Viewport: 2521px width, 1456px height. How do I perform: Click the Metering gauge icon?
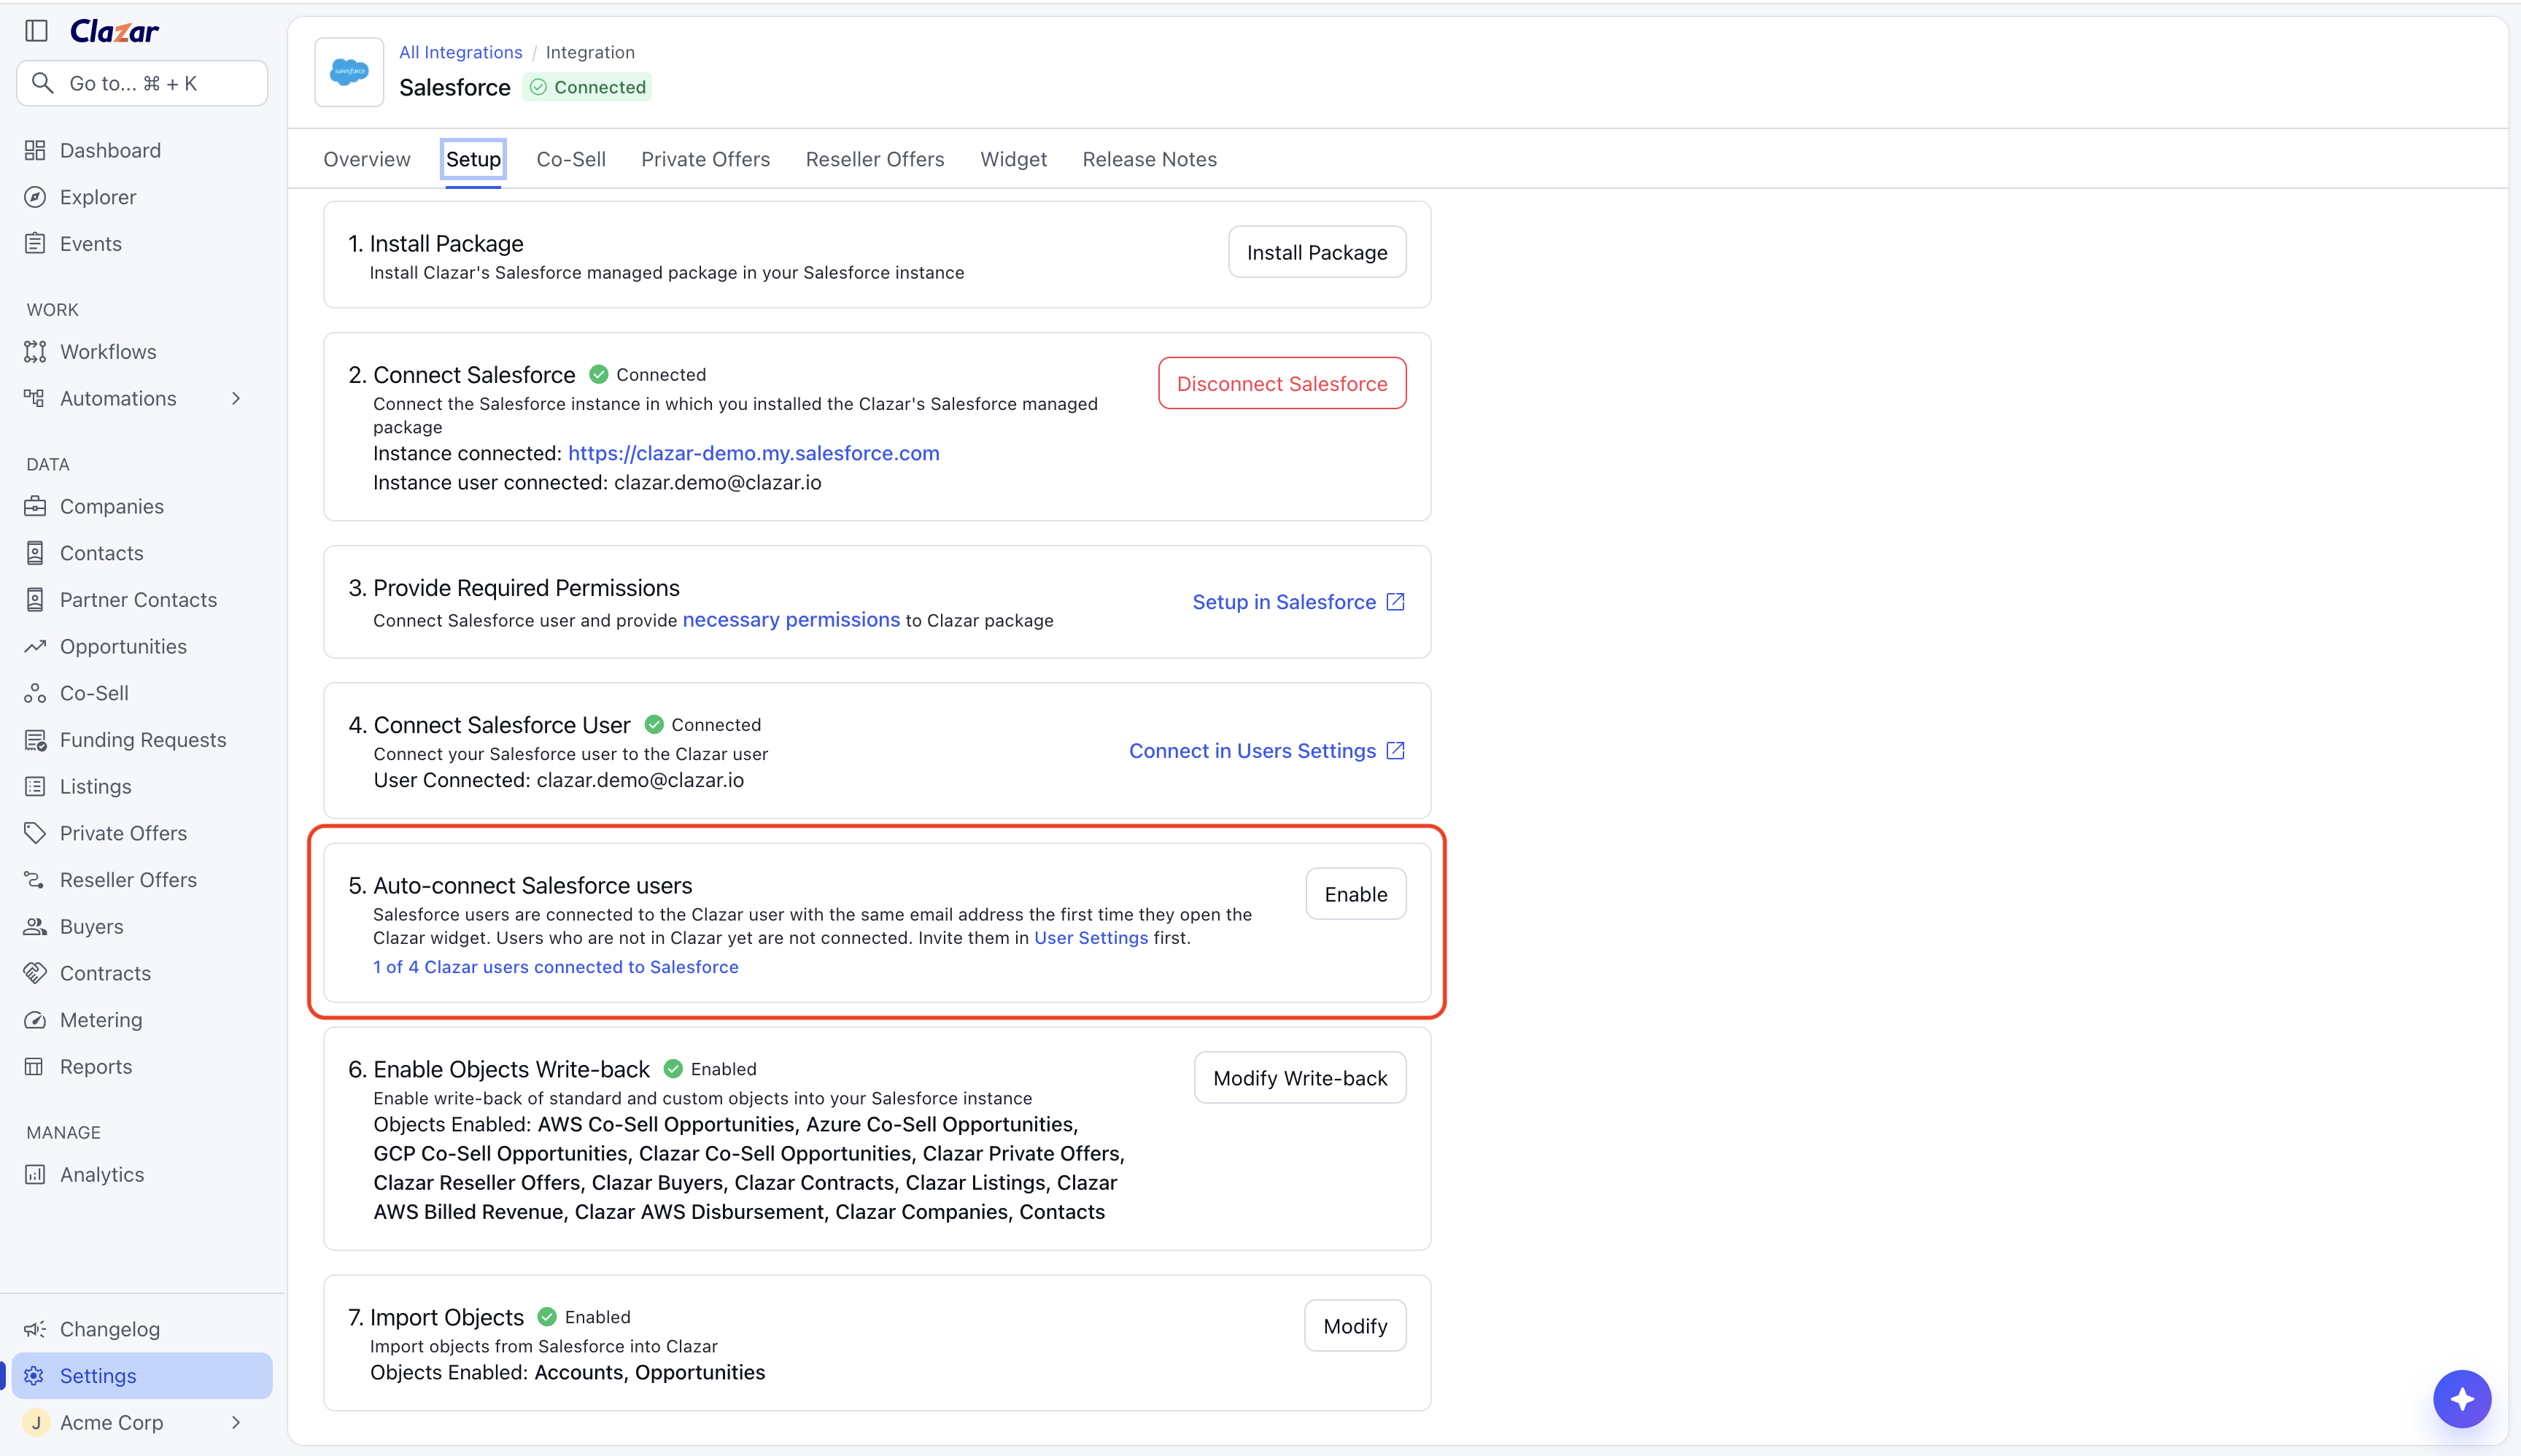tap(35, 1020)
